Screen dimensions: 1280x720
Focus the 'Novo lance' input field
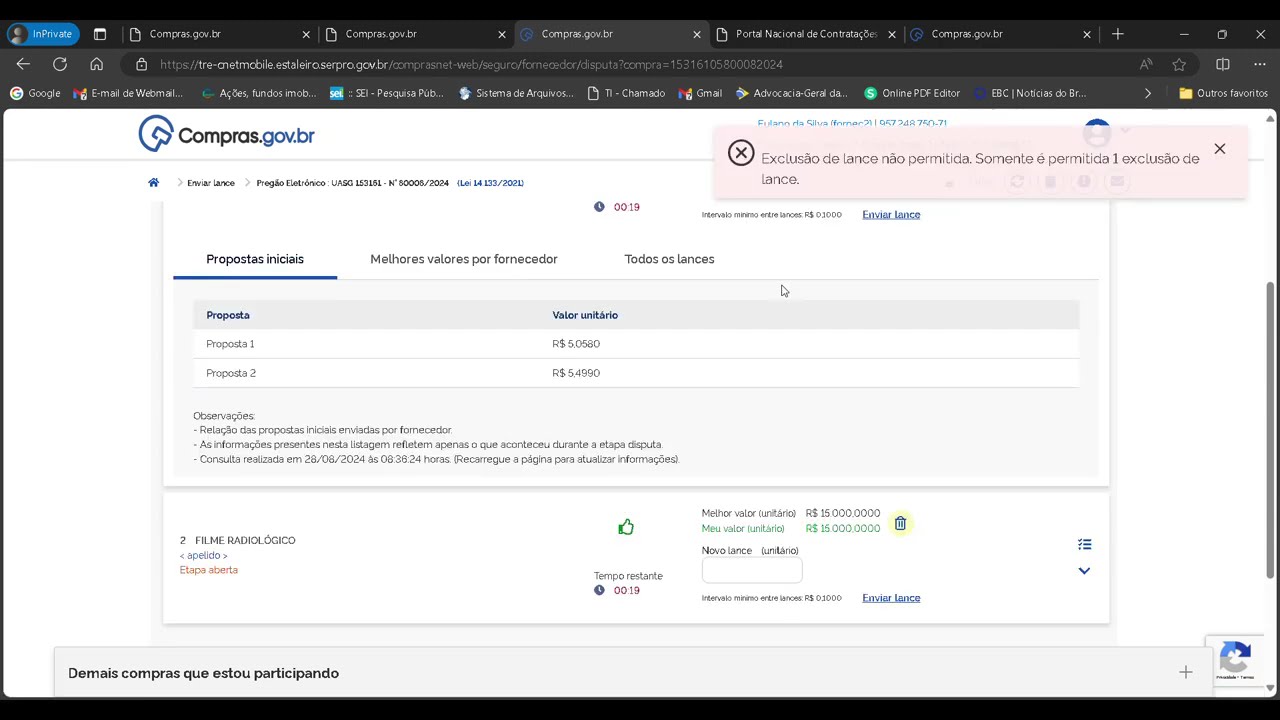(752, 570)
